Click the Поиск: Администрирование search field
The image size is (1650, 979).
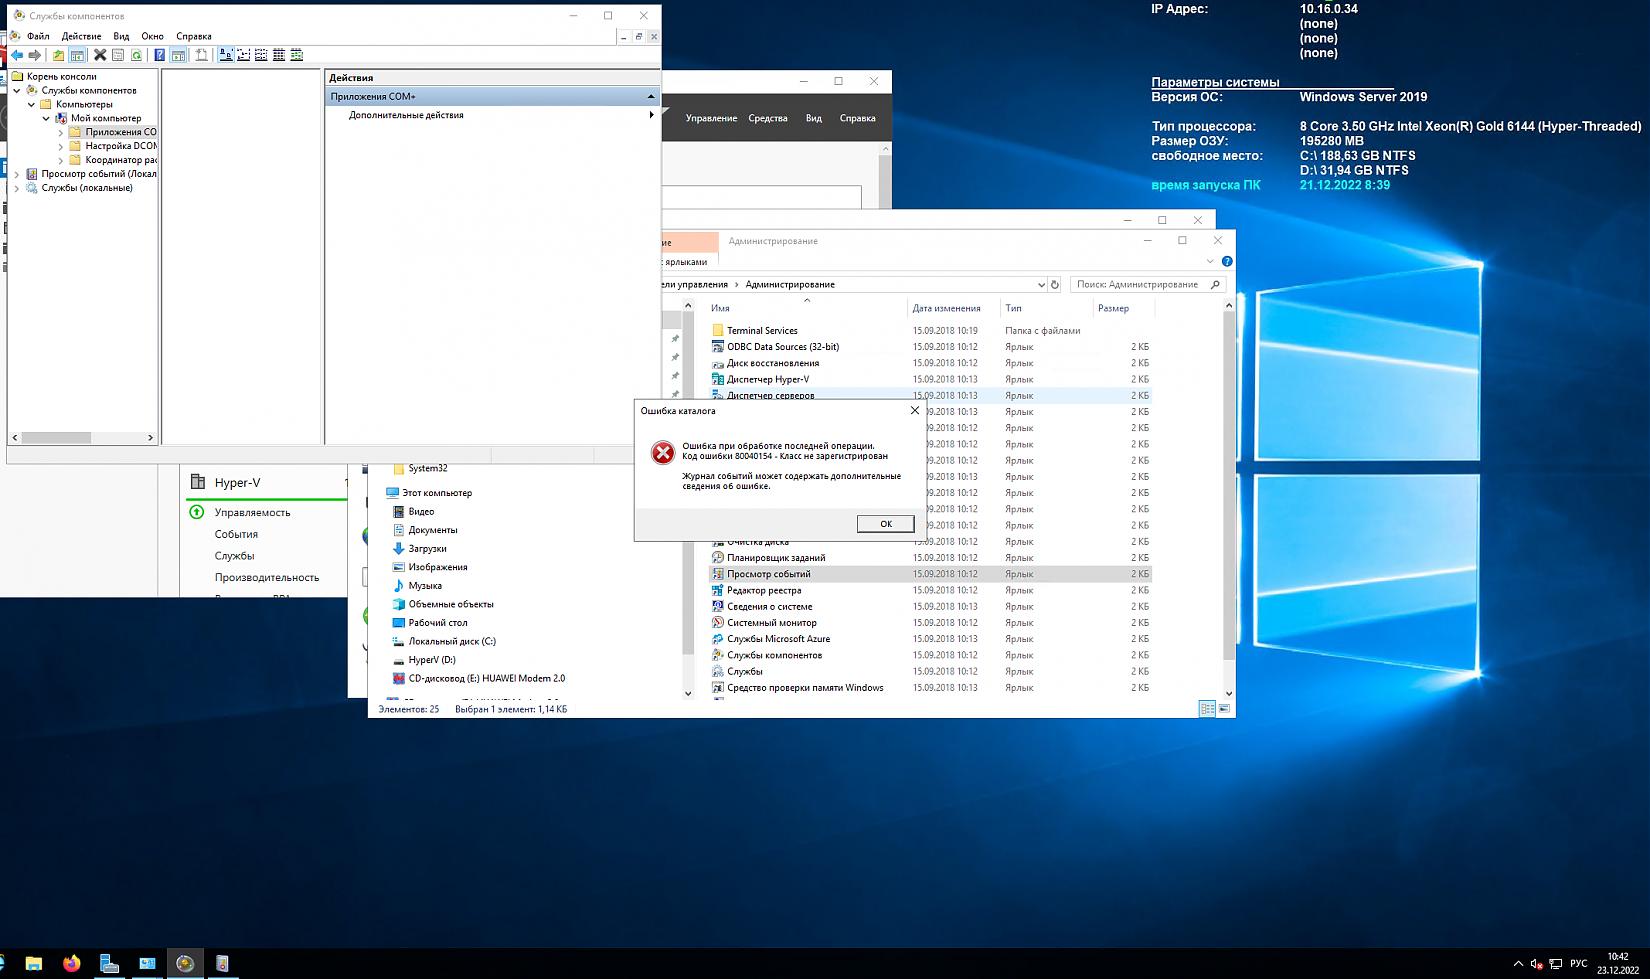[x=1138, y=284]
